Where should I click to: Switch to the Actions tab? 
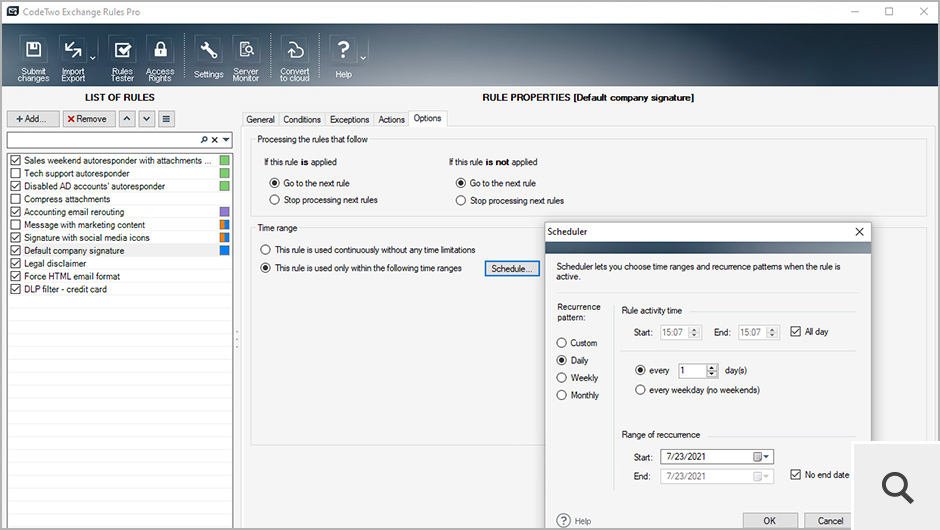(391, 119)
